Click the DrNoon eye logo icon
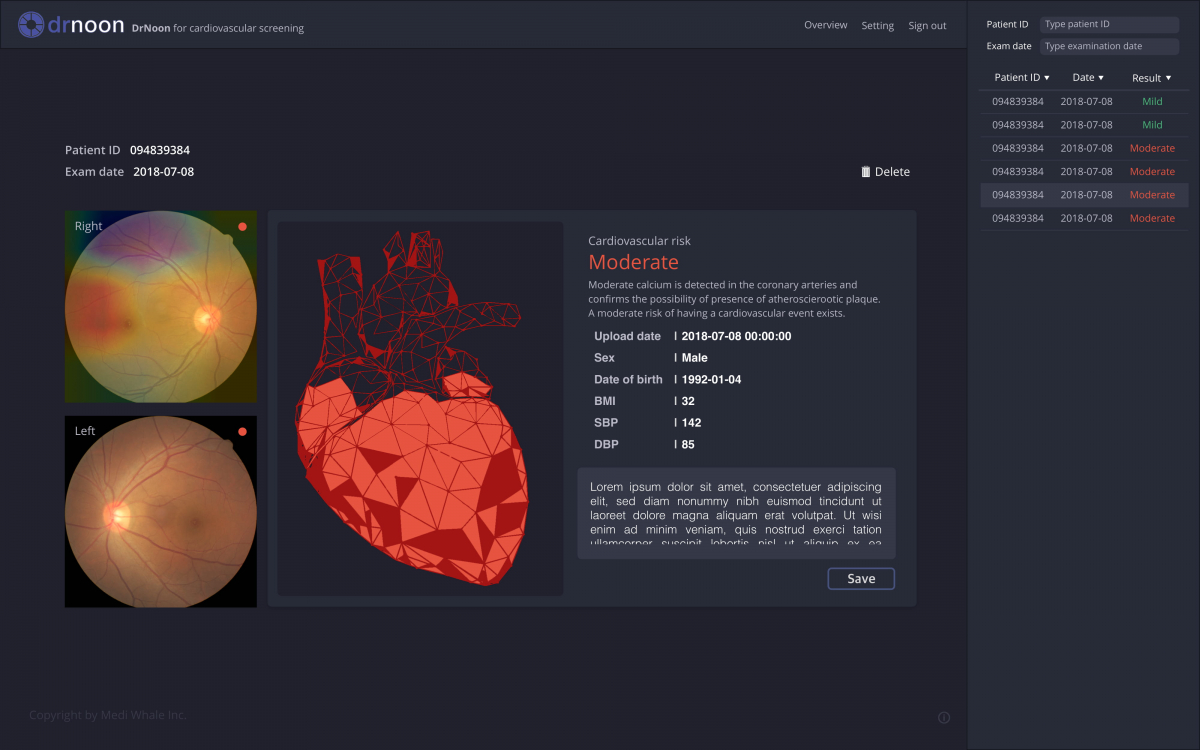 coord(31,25)
